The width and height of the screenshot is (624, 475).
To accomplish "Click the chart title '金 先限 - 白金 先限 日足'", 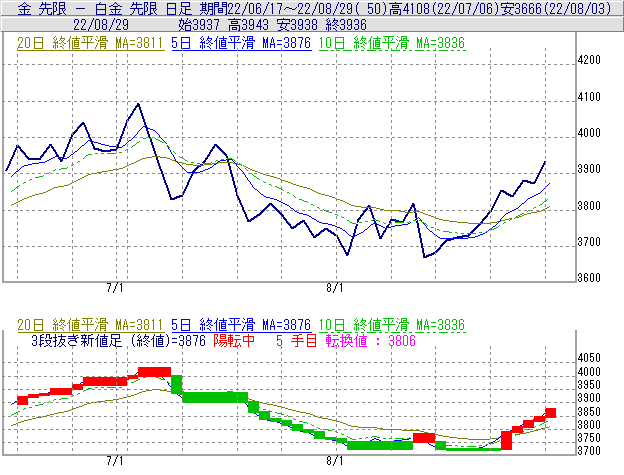I will (105, 8).
